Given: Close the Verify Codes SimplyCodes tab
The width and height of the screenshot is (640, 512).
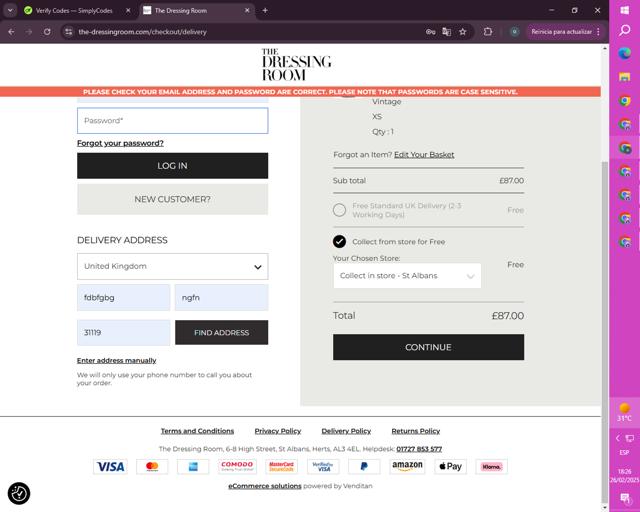Looking at the screenshot, I should pos(128,11).
